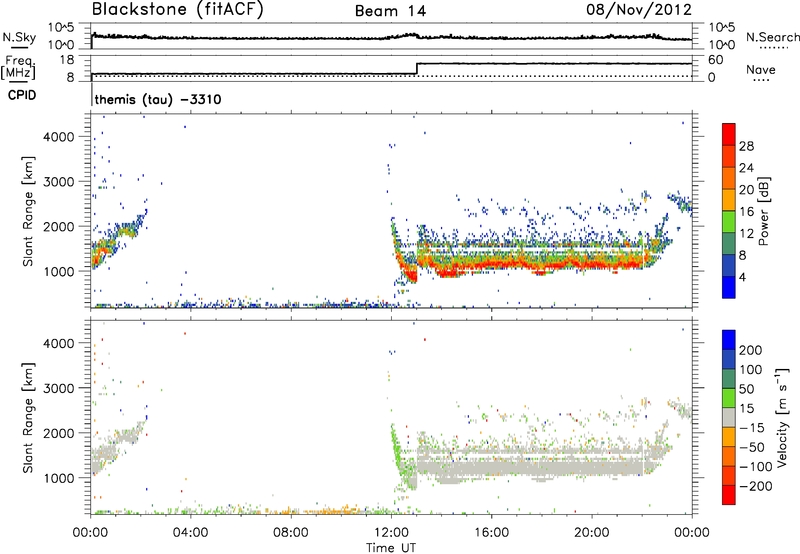Click the frequency step-up at 13:00 UT
Image resolution: width=800 pixels, height=554 pixels.
pos(417,69)
